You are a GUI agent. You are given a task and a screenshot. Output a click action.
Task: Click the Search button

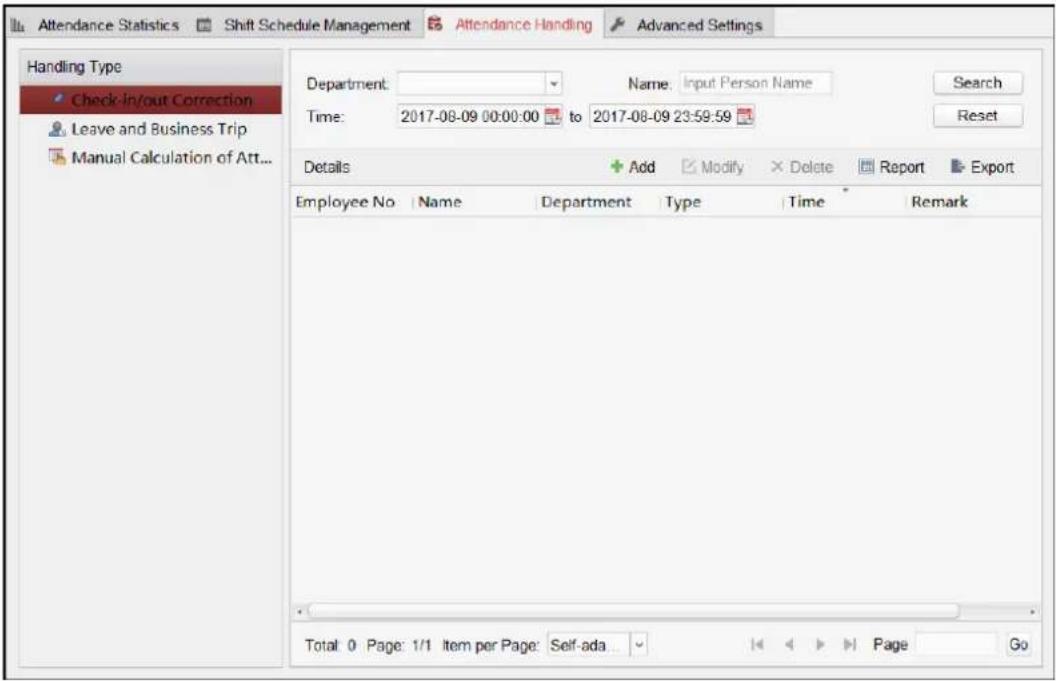[x=977, y=83]
